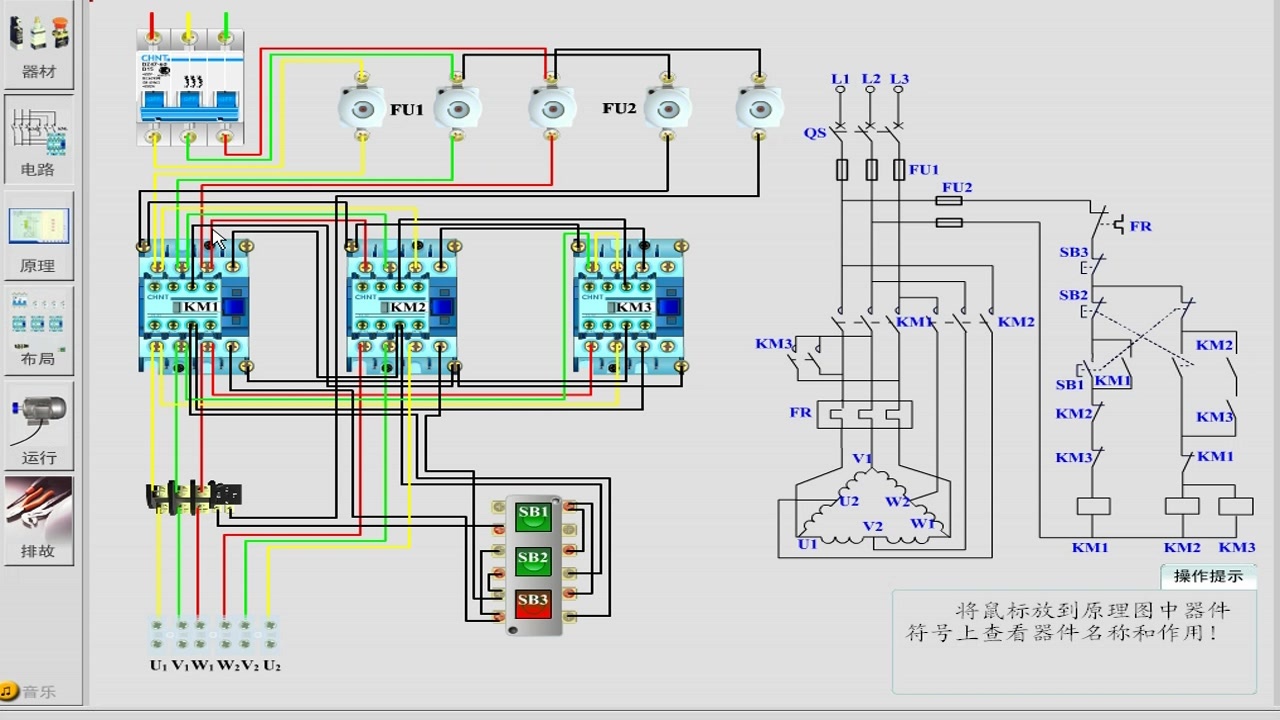Toggle the three-pole CHNT circuit breaker
The image size is (1280, 720).
(x=190, y=87)
